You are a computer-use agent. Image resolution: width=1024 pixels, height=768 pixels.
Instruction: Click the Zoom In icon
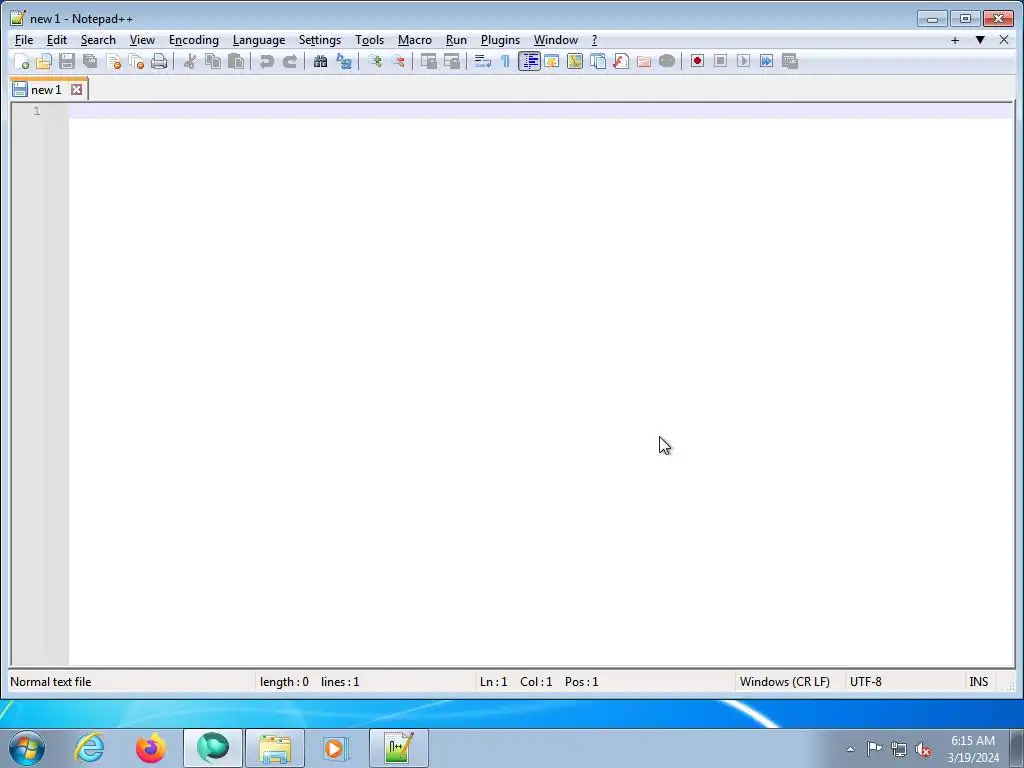[375, 61]
